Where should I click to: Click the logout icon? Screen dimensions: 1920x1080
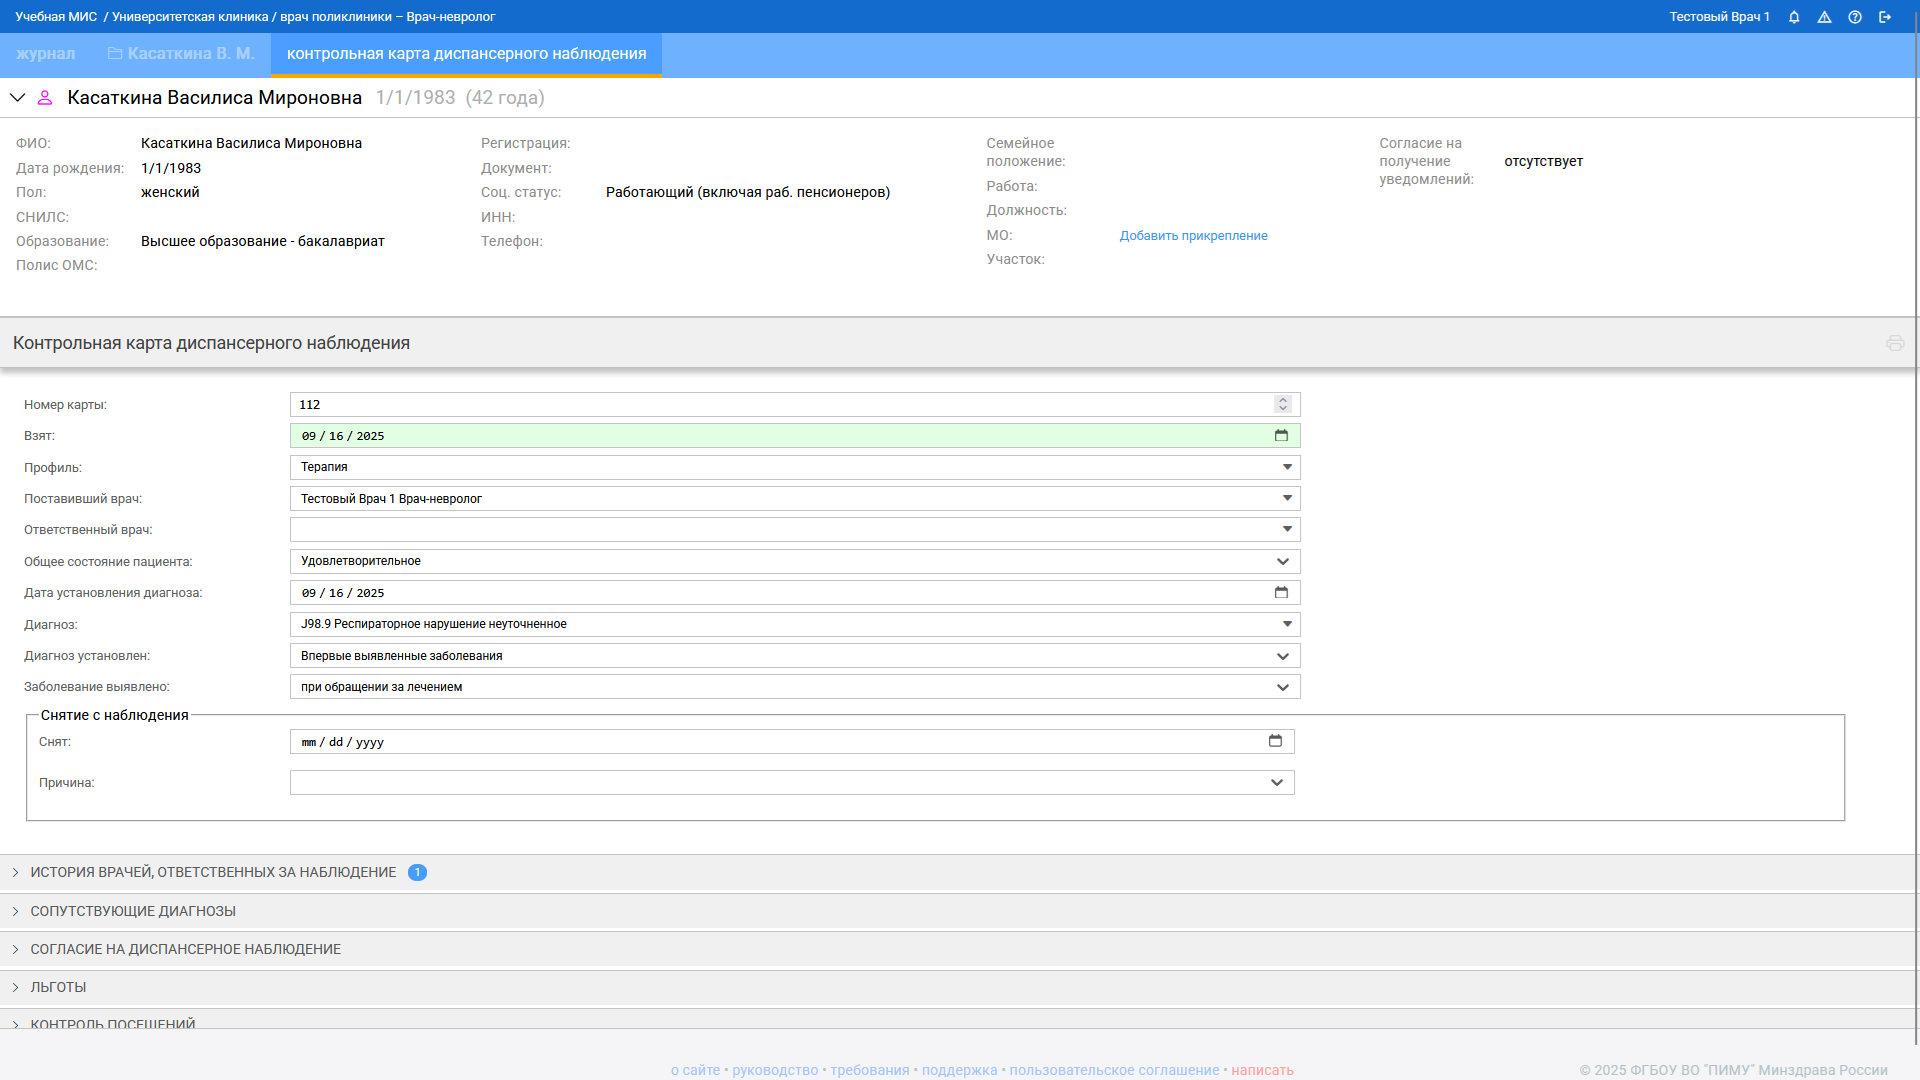(1885, 17)
